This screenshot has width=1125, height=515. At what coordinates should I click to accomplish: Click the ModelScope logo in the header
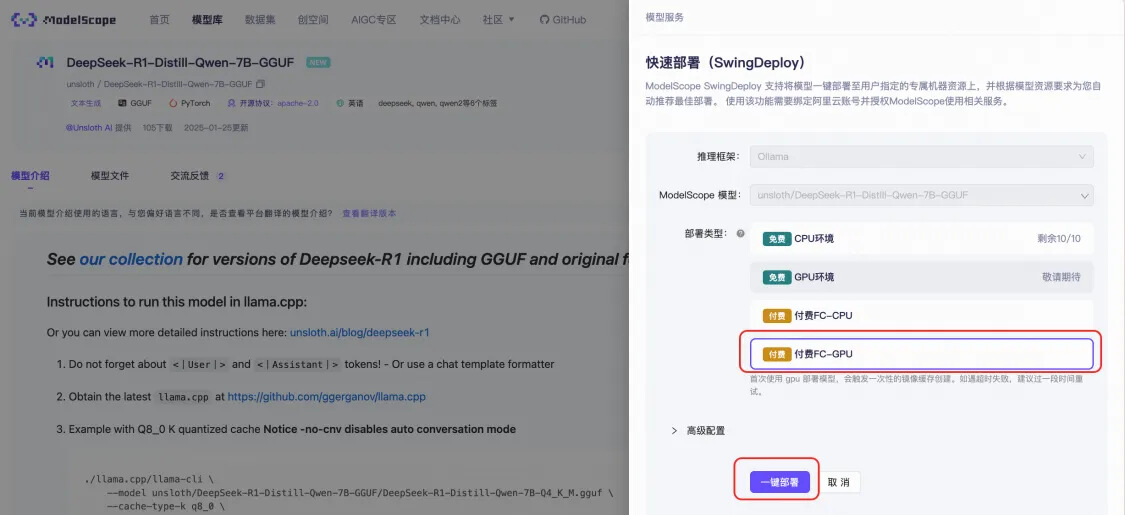coord(63,19)
